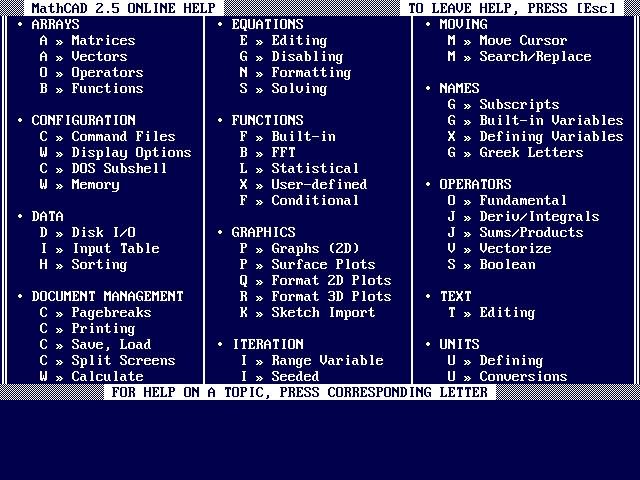Click the TO LEAVE HELP, PRESS [Esc] hint
The height and width of the screenshot is (480, 640).
point(511,8)
